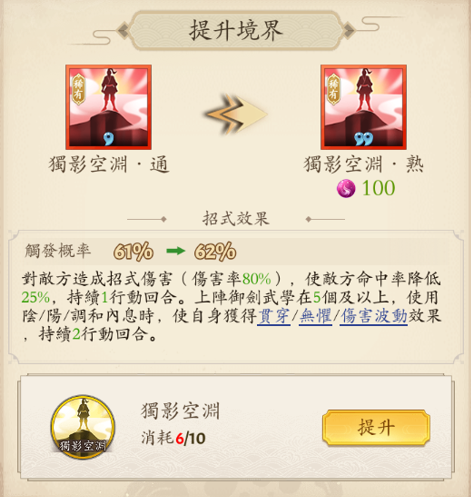The height and width of the screenshot is (497, 471).
Task: Open the 無懼 effect link
Action: [315, 316]
